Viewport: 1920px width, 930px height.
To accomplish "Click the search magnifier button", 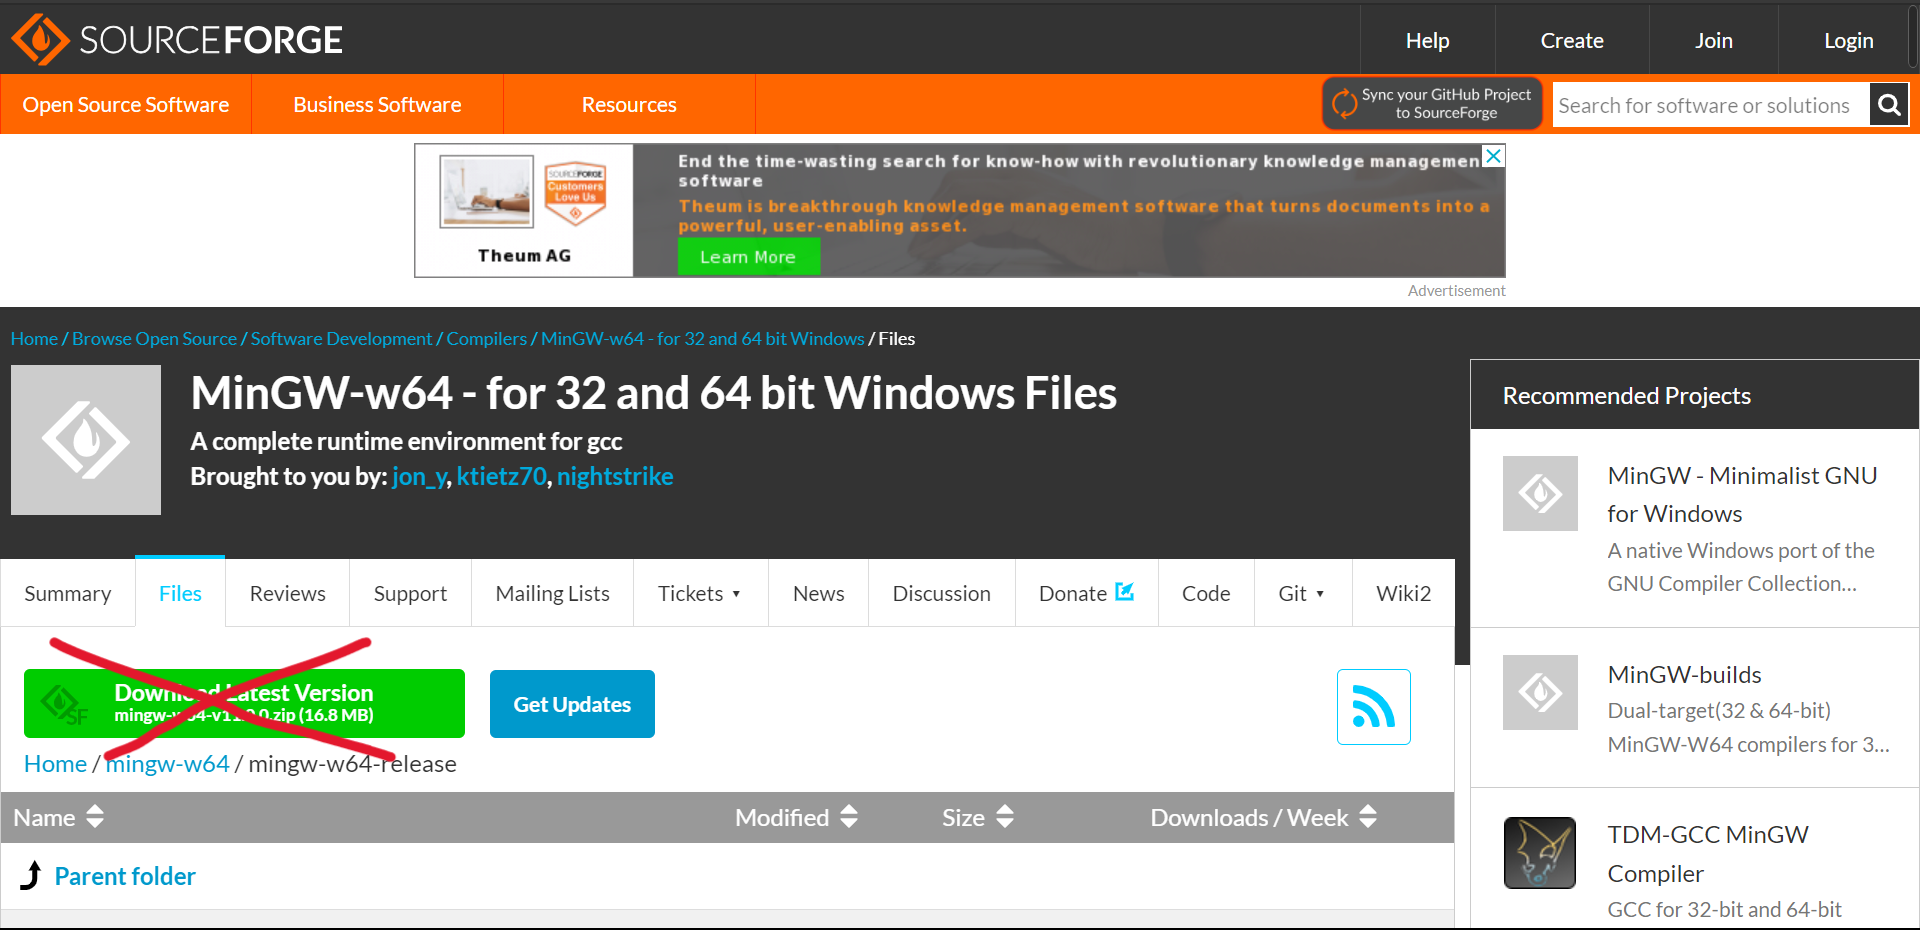I will [x=1888, y=105].
